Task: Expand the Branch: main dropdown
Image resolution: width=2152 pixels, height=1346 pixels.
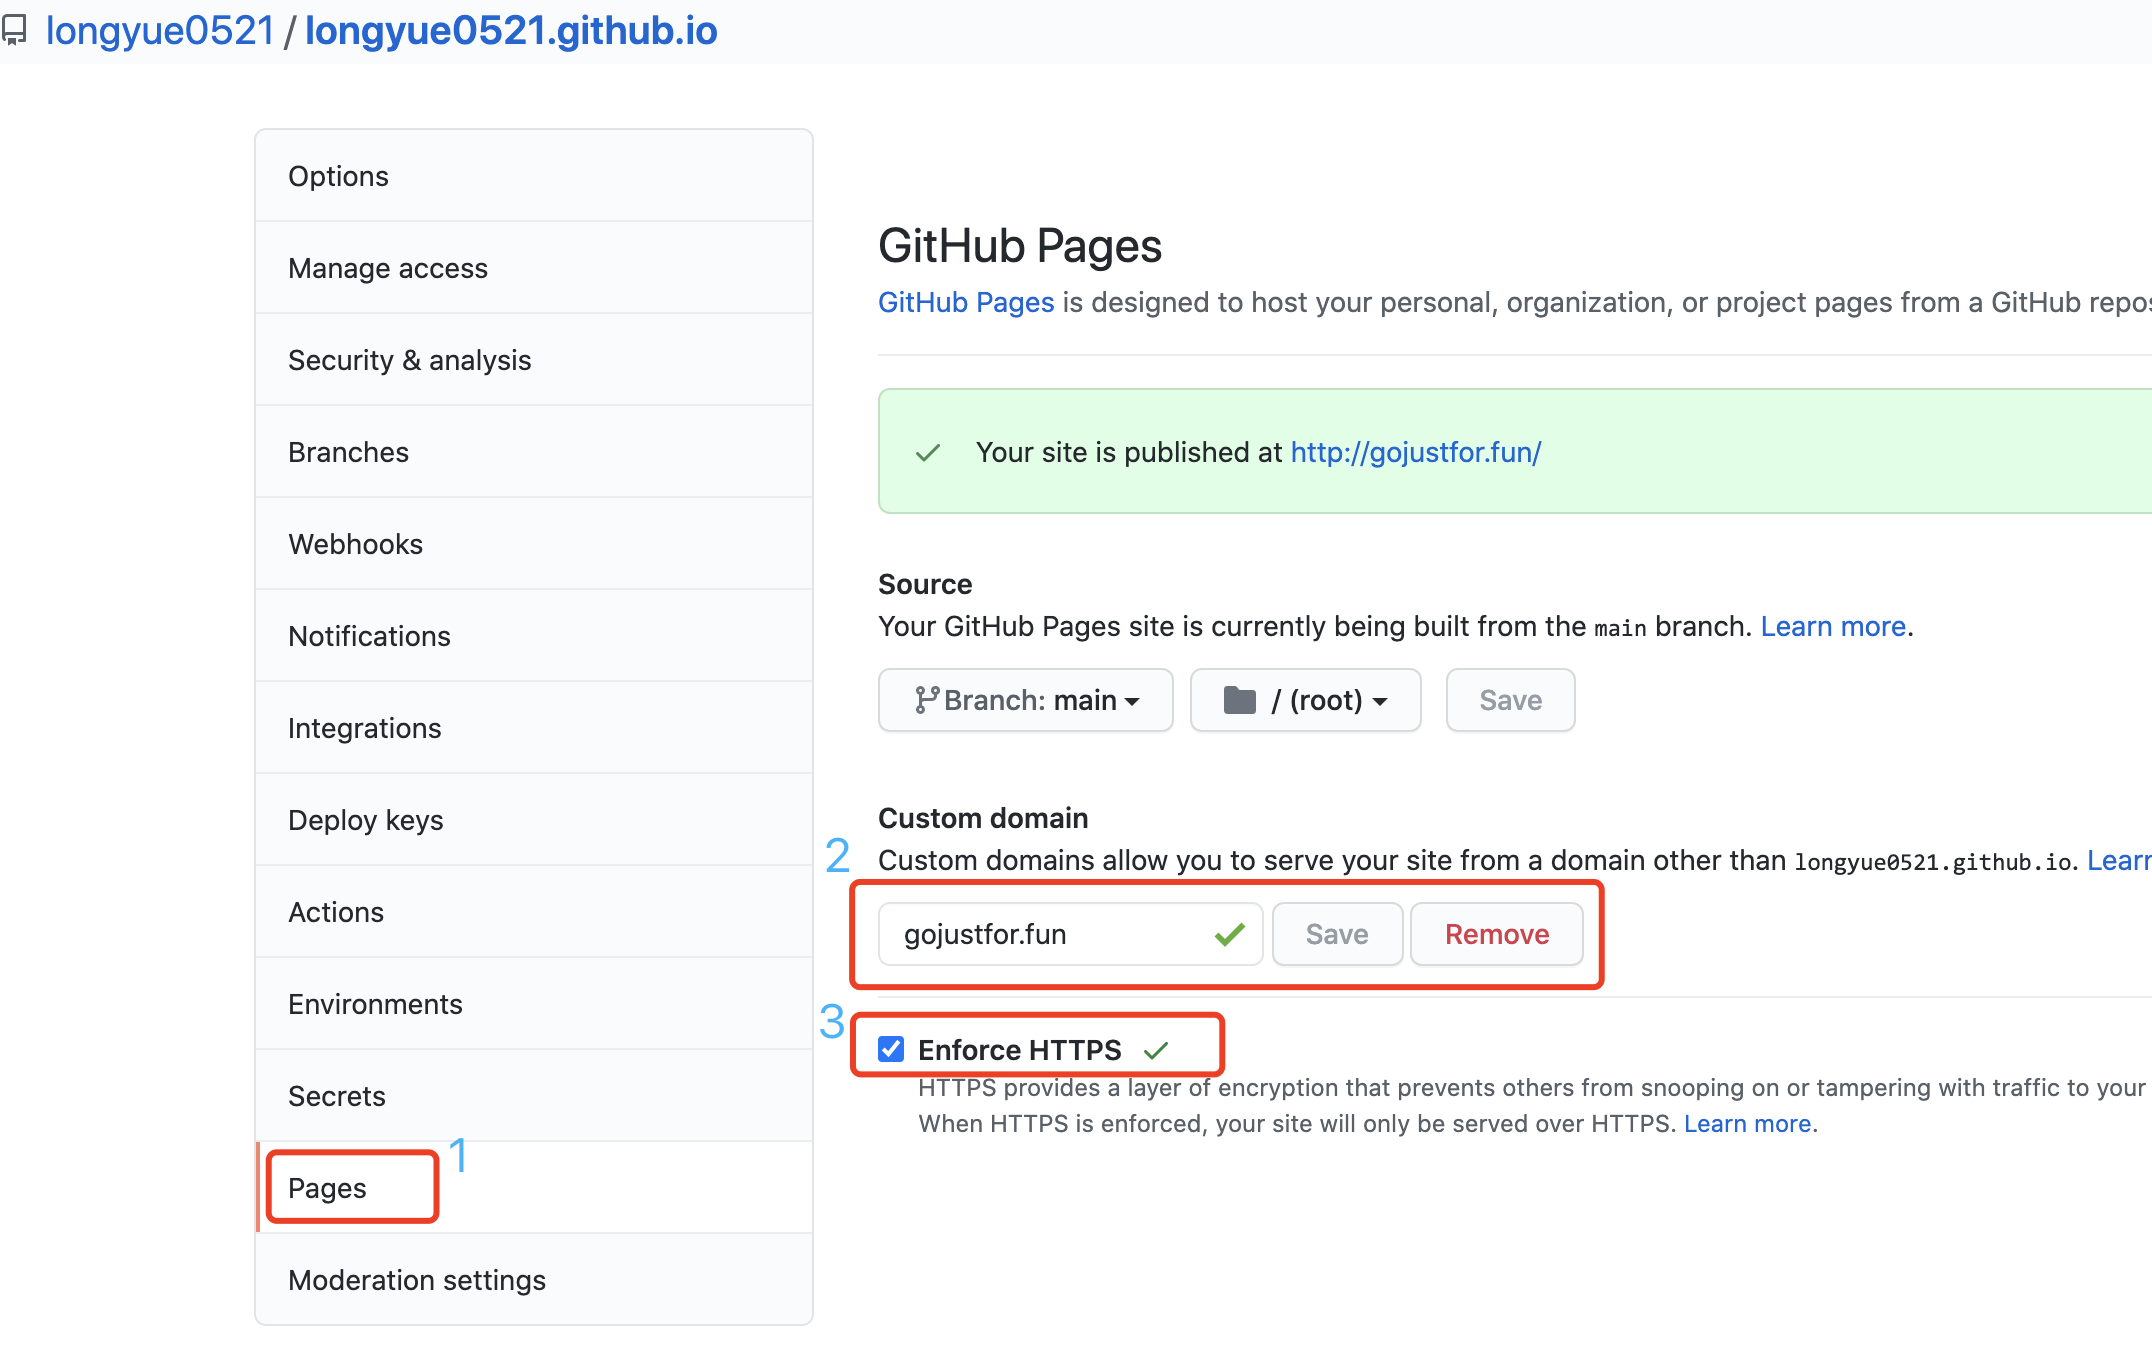Action: 1026,700
